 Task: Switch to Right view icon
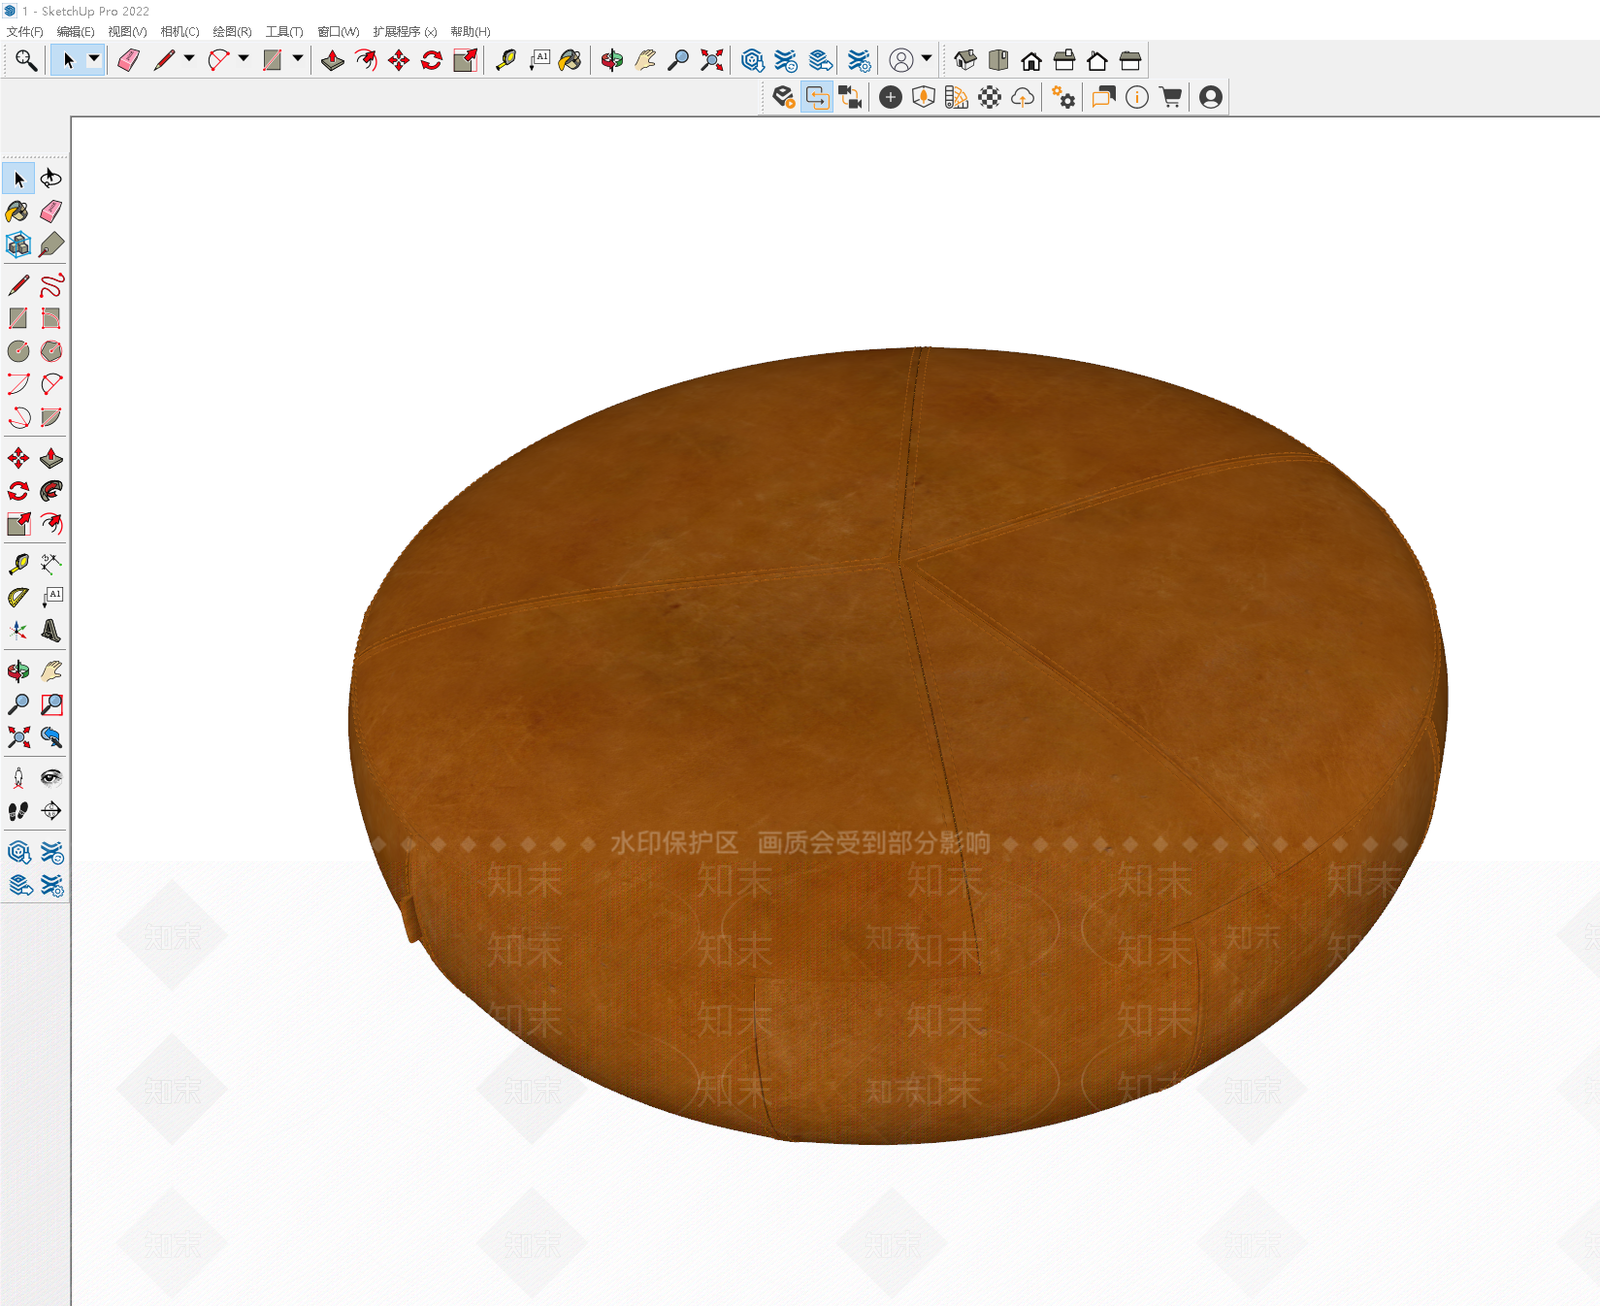pos(1064,61)
